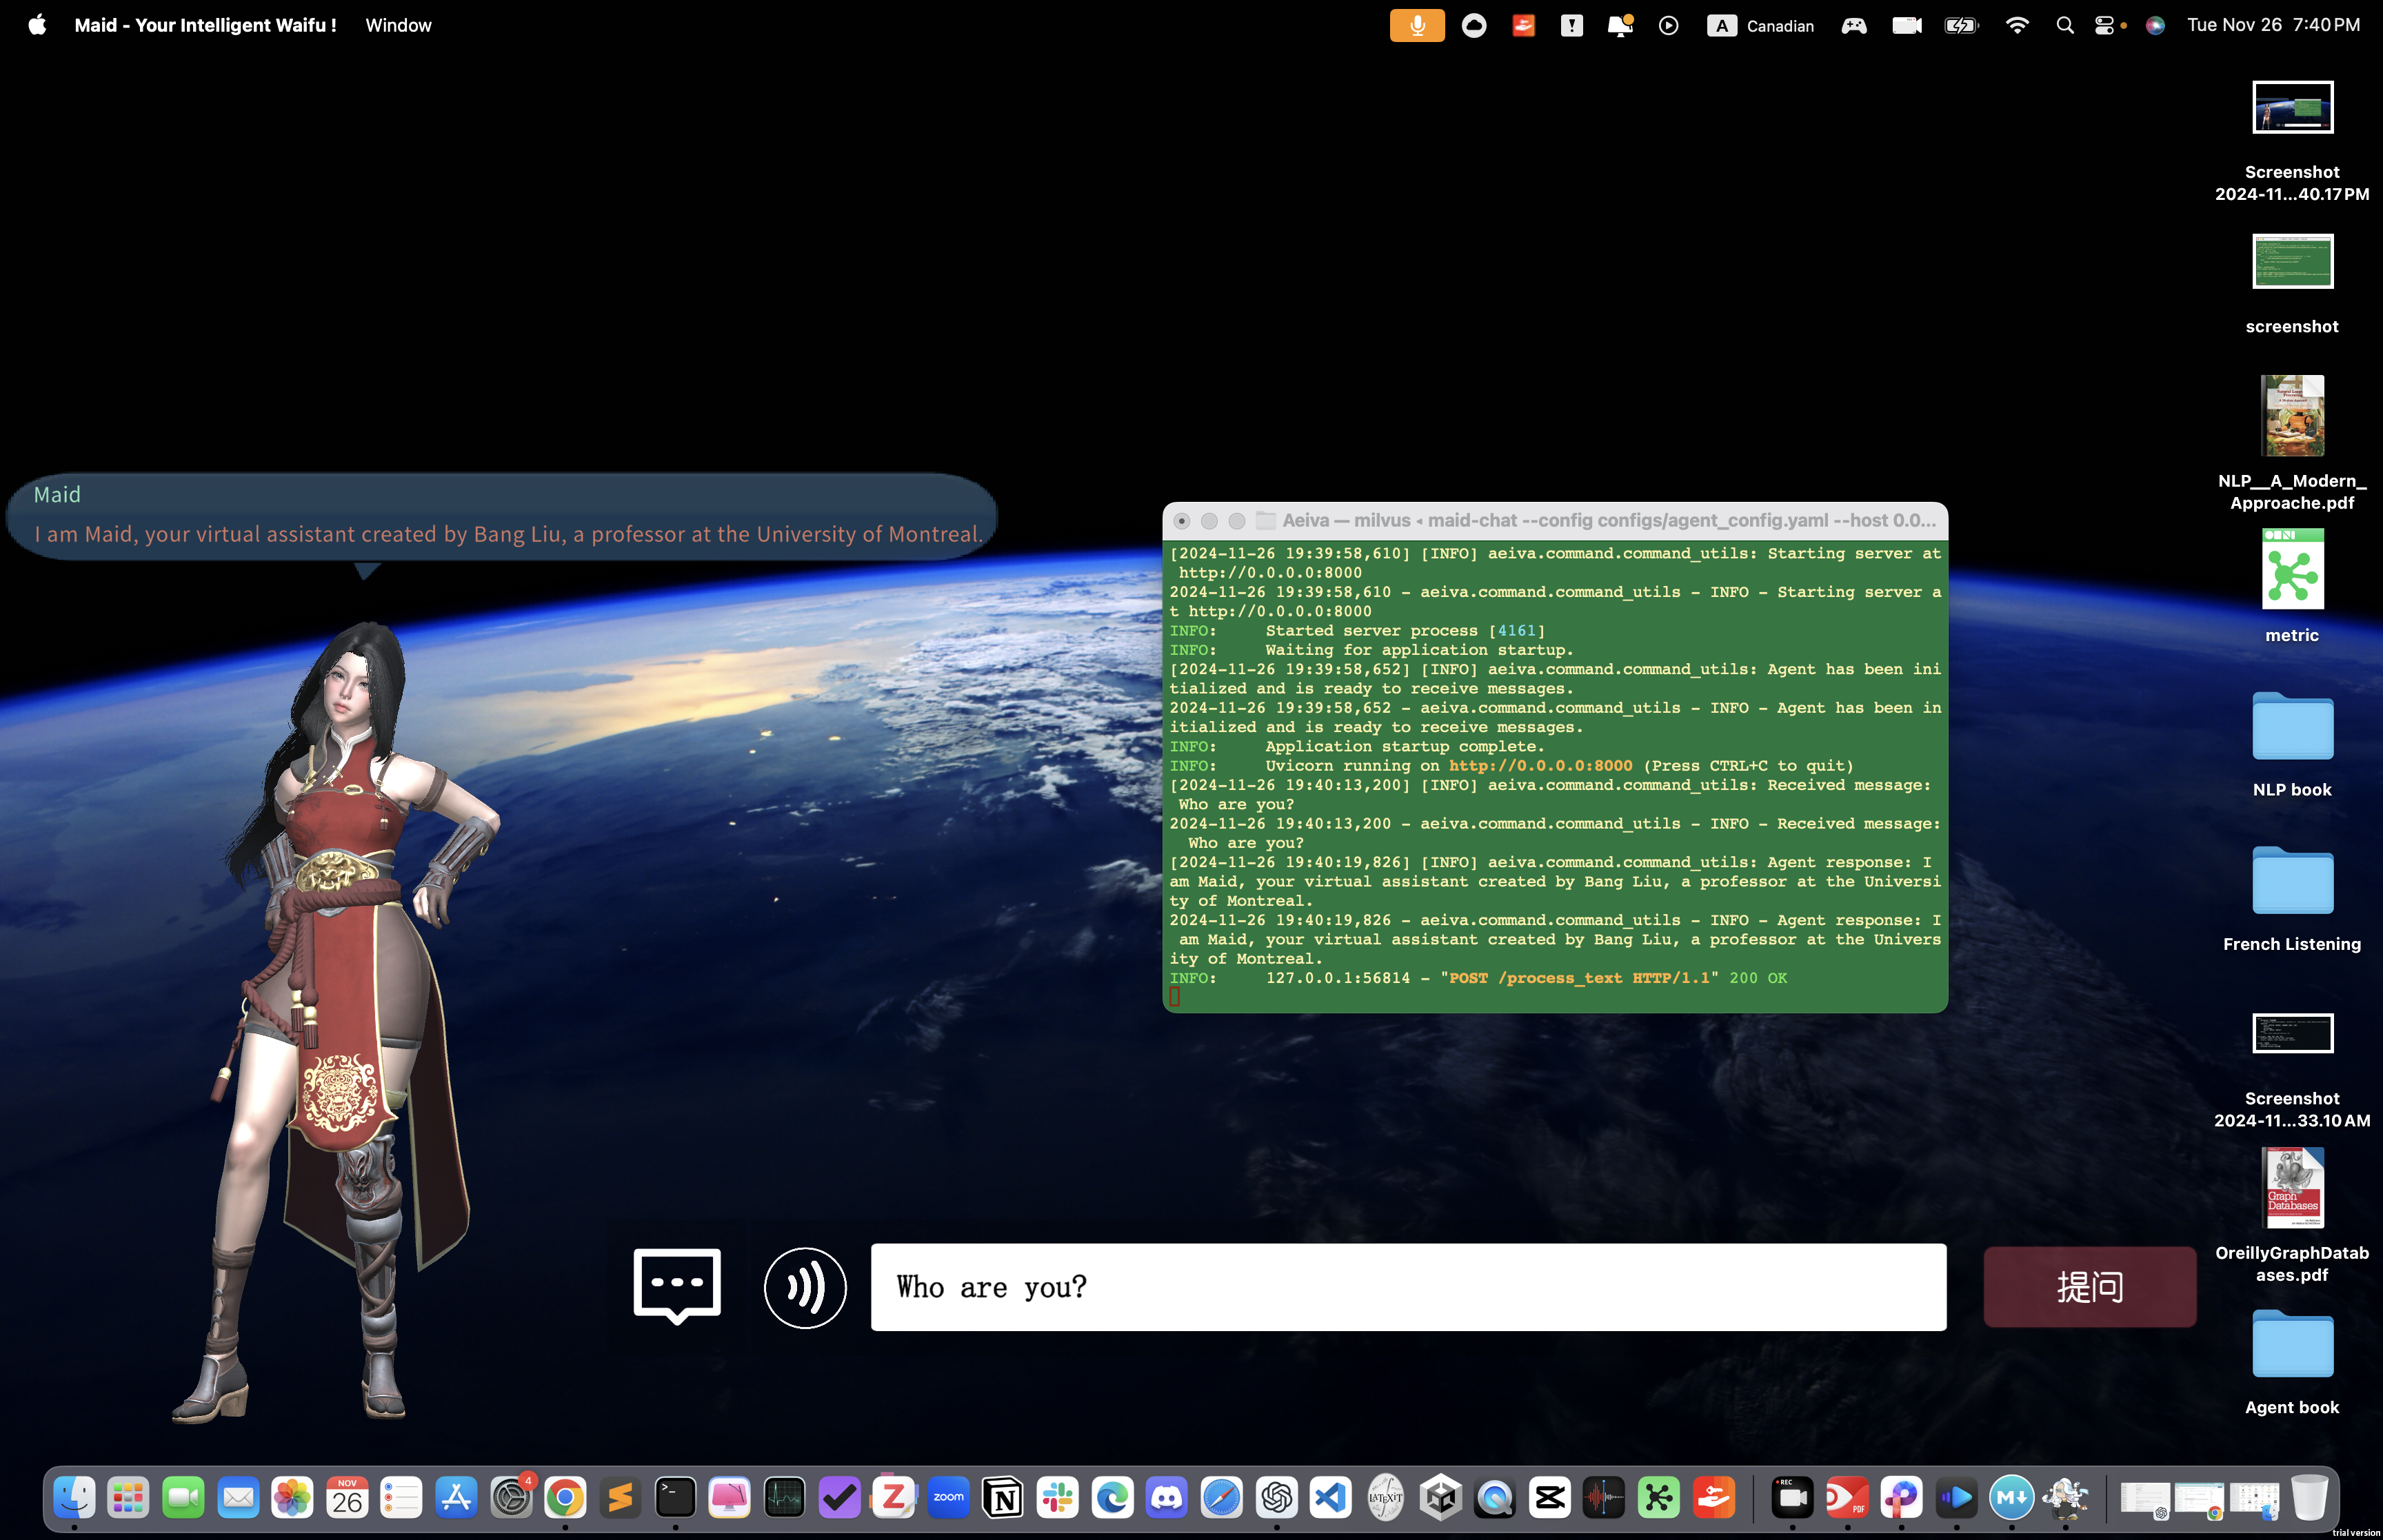Open App Store from the Dock
This screenshot has height=1540, width=2383.
456,1497
